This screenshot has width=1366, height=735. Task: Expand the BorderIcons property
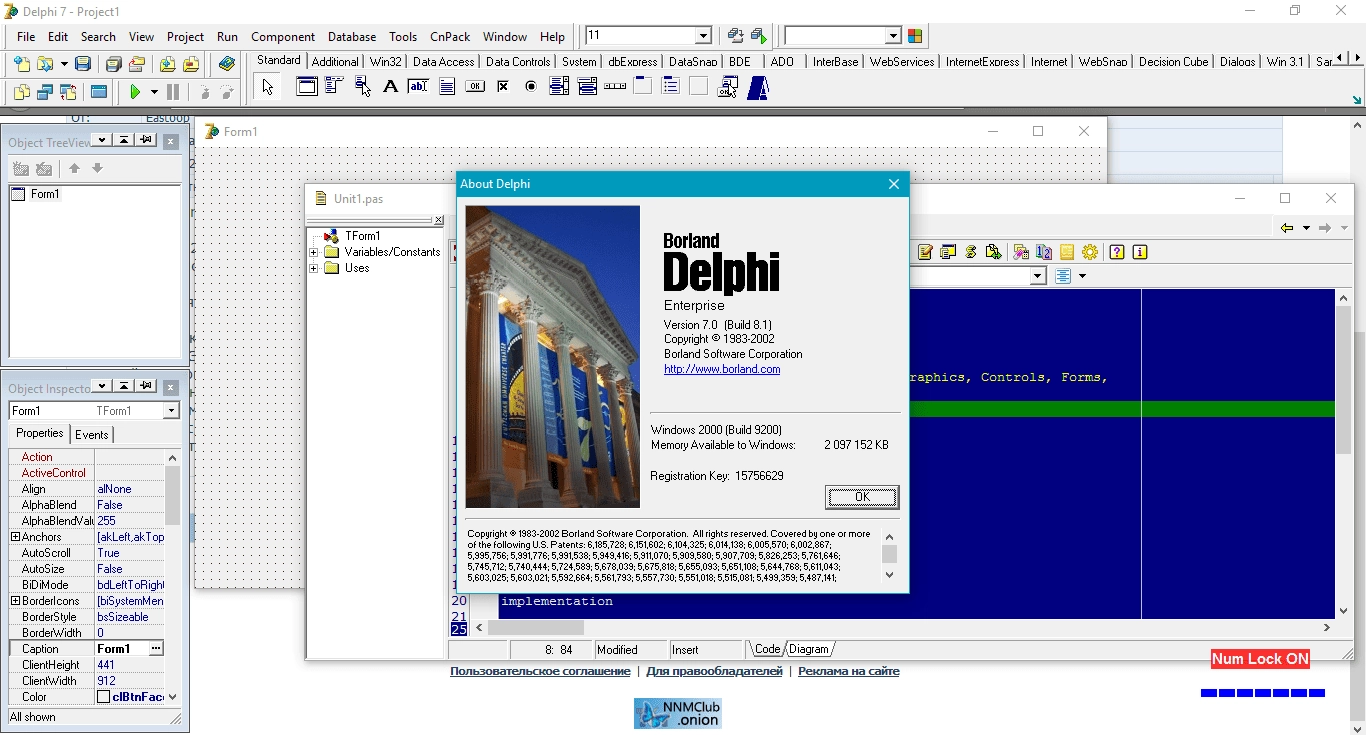point(15,601)
